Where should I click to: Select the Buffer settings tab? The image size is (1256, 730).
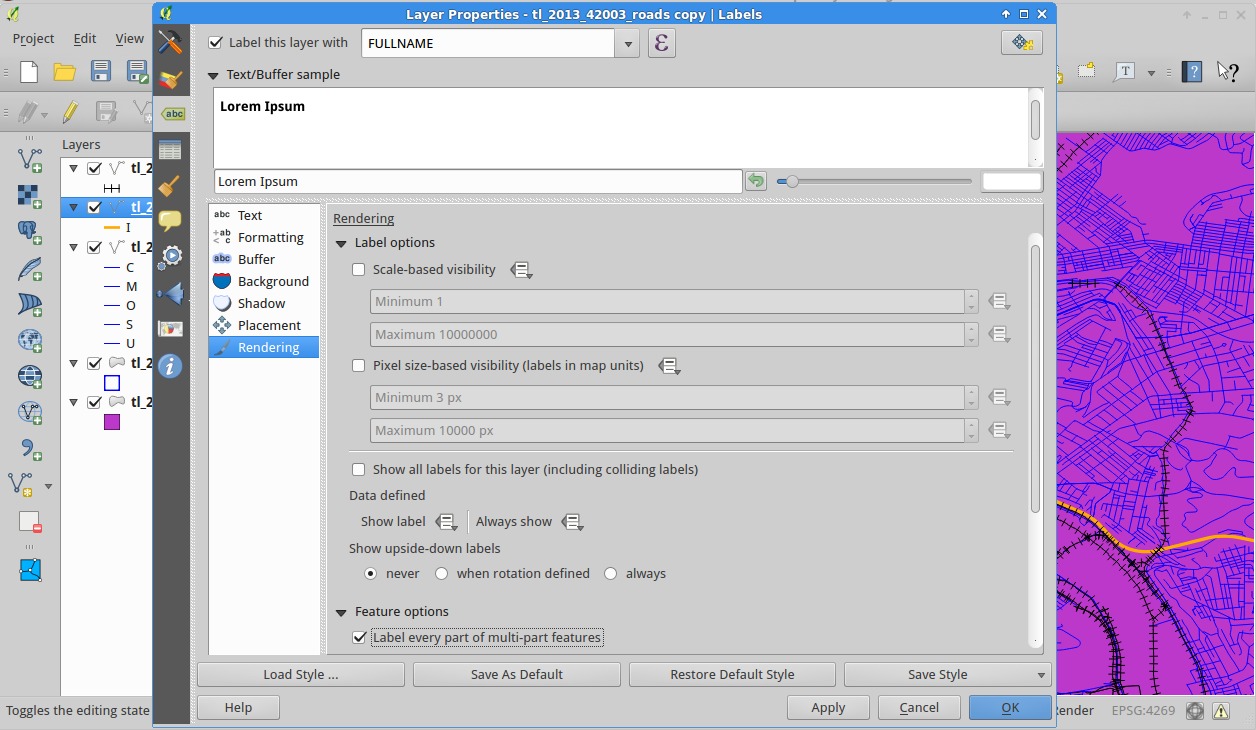[x=256, y=259]
